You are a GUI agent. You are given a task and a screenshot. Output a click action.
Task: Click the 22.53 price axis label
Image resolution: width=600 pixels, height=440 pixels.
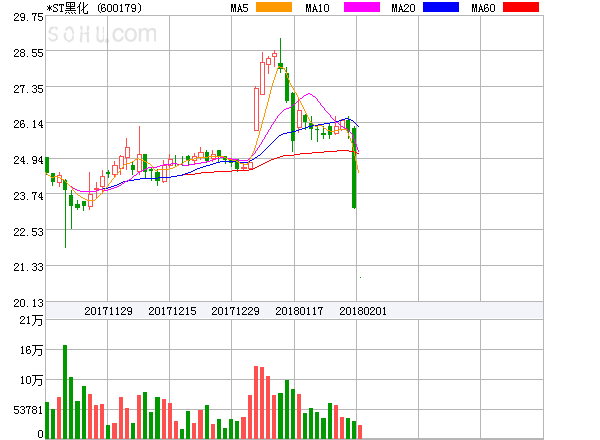(28, 232)
